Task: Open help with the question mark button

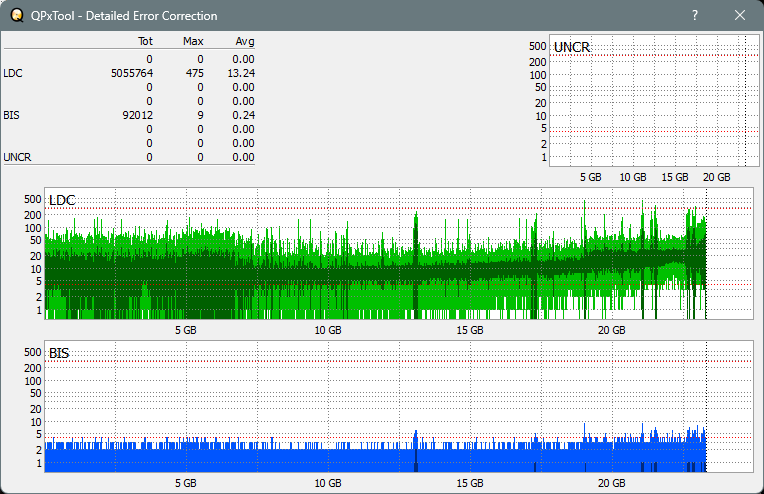Action: (x=695, y=16)
